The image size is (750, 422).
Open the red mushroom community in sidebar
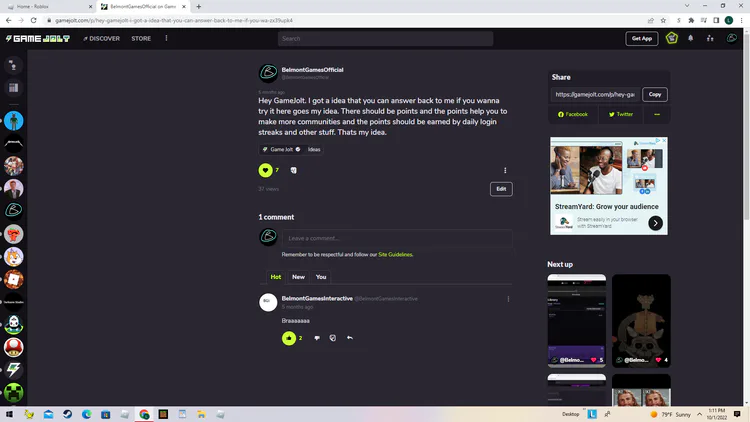tap(13, 347)
